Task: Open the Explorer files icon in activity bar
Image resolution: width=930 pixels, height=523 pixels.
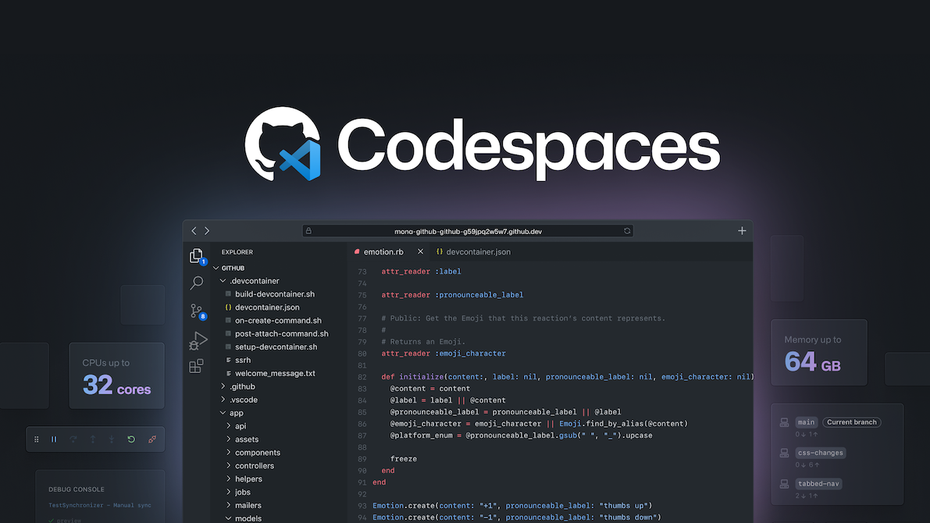Action: [x=197, y=256]
